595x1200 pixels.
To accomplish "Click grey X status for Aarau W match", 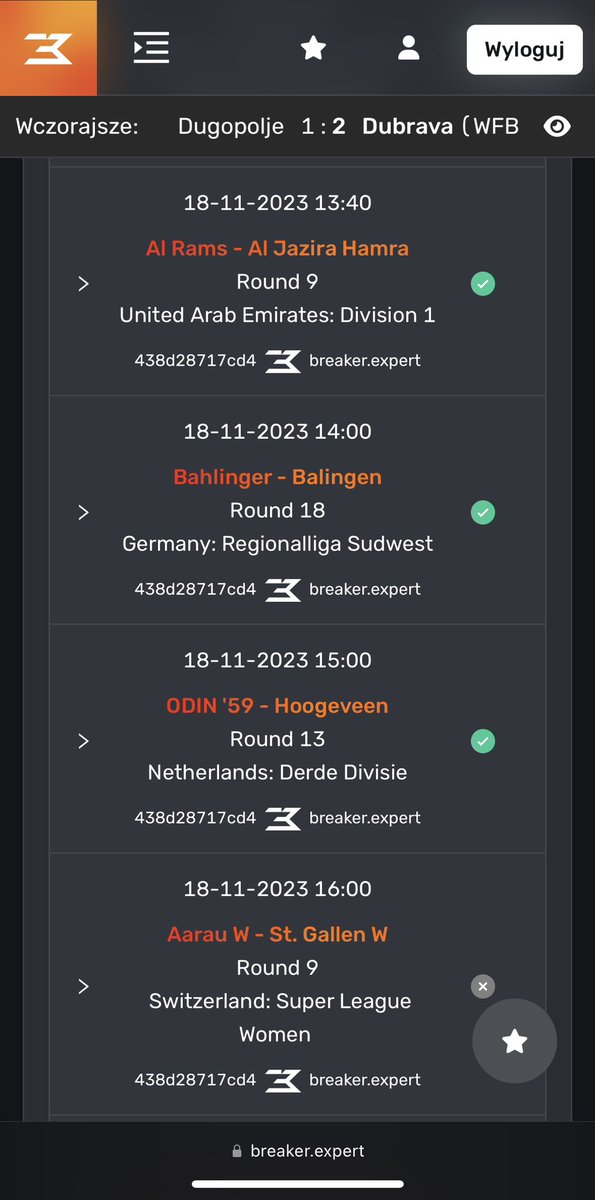I will click(x=483, y=987).
